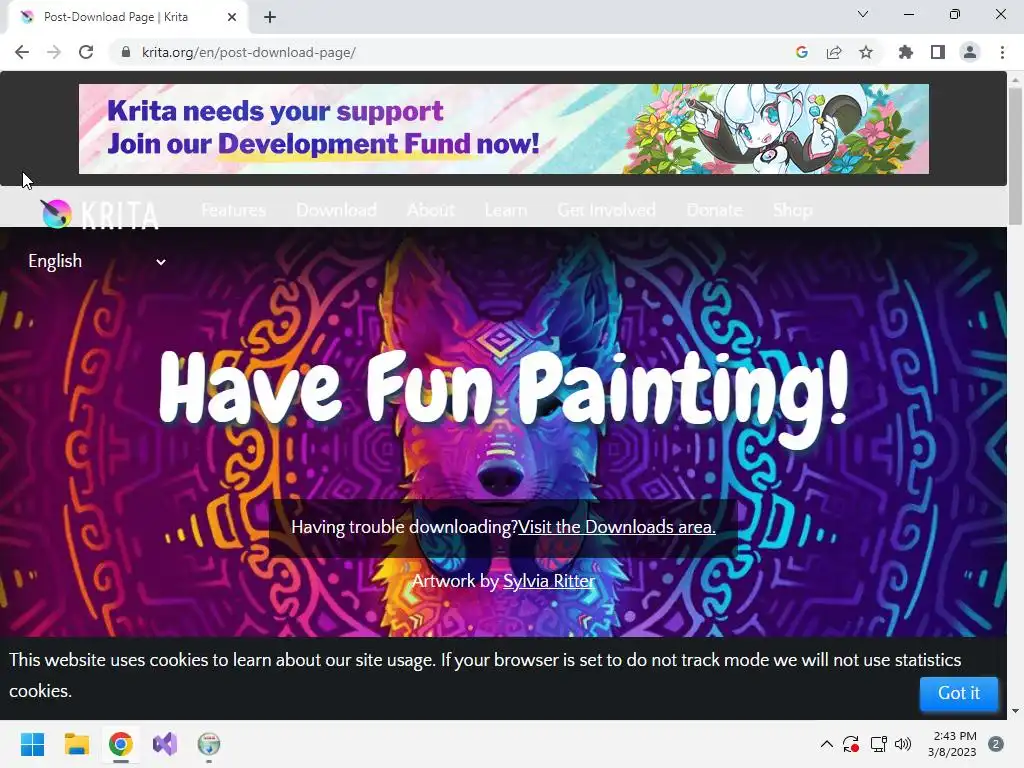Viewport: 1024px width, 768px height.
Task: Click the page vertical scrollbar thumb
Action: (1015, 155)
